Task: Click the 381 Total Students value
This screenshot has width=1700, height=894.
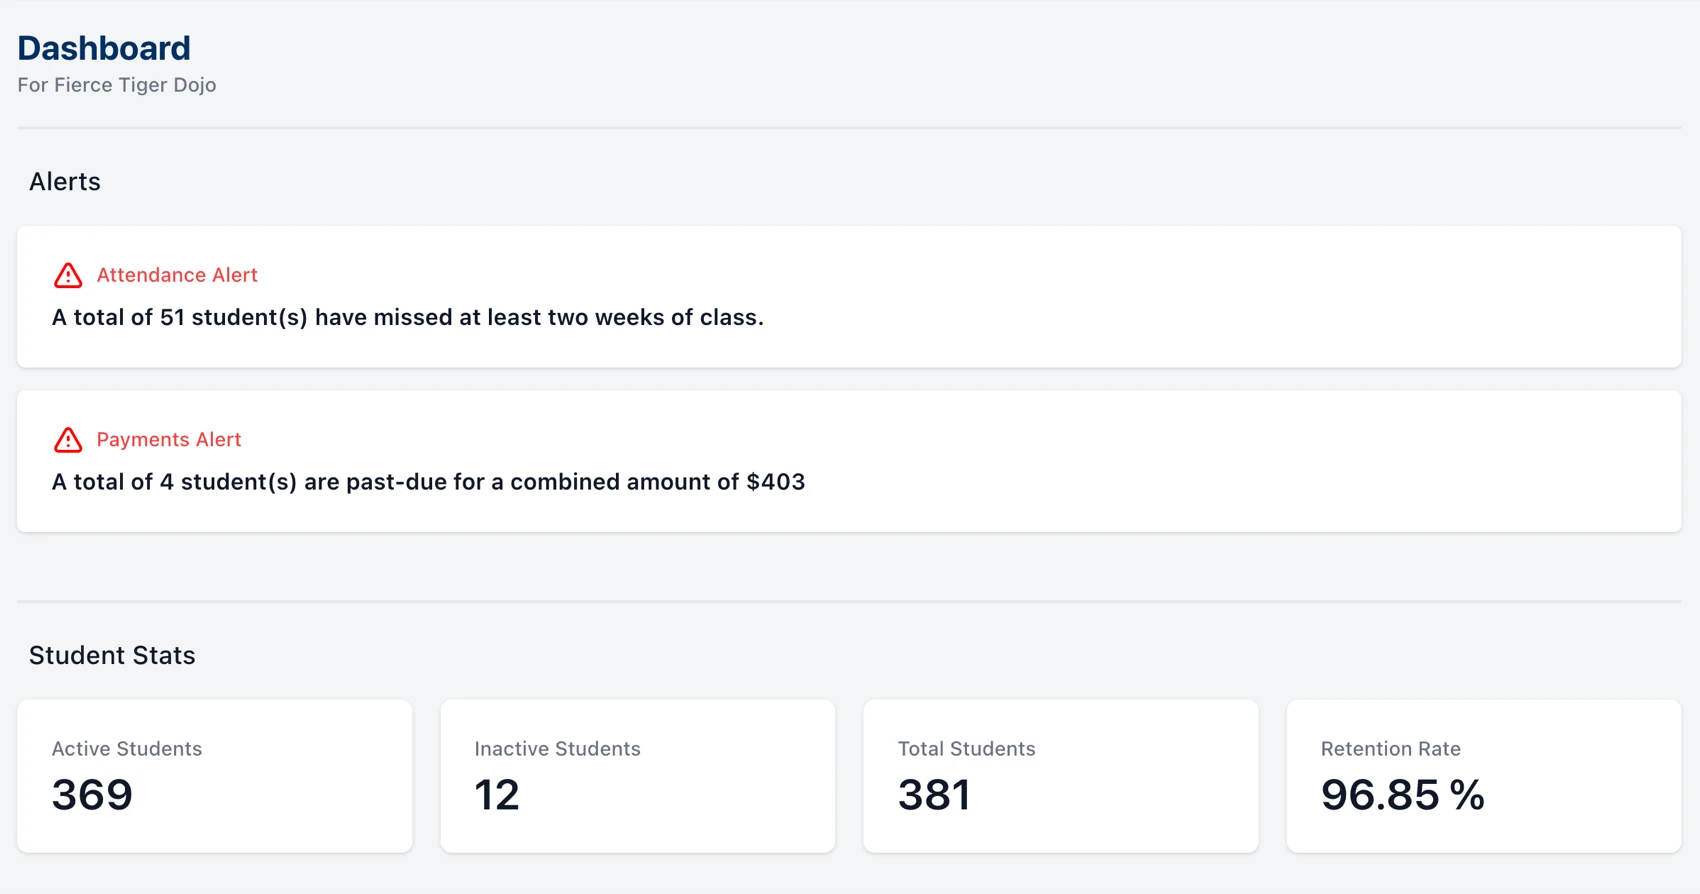Action: pyautogui.click(x=933, y=795)
